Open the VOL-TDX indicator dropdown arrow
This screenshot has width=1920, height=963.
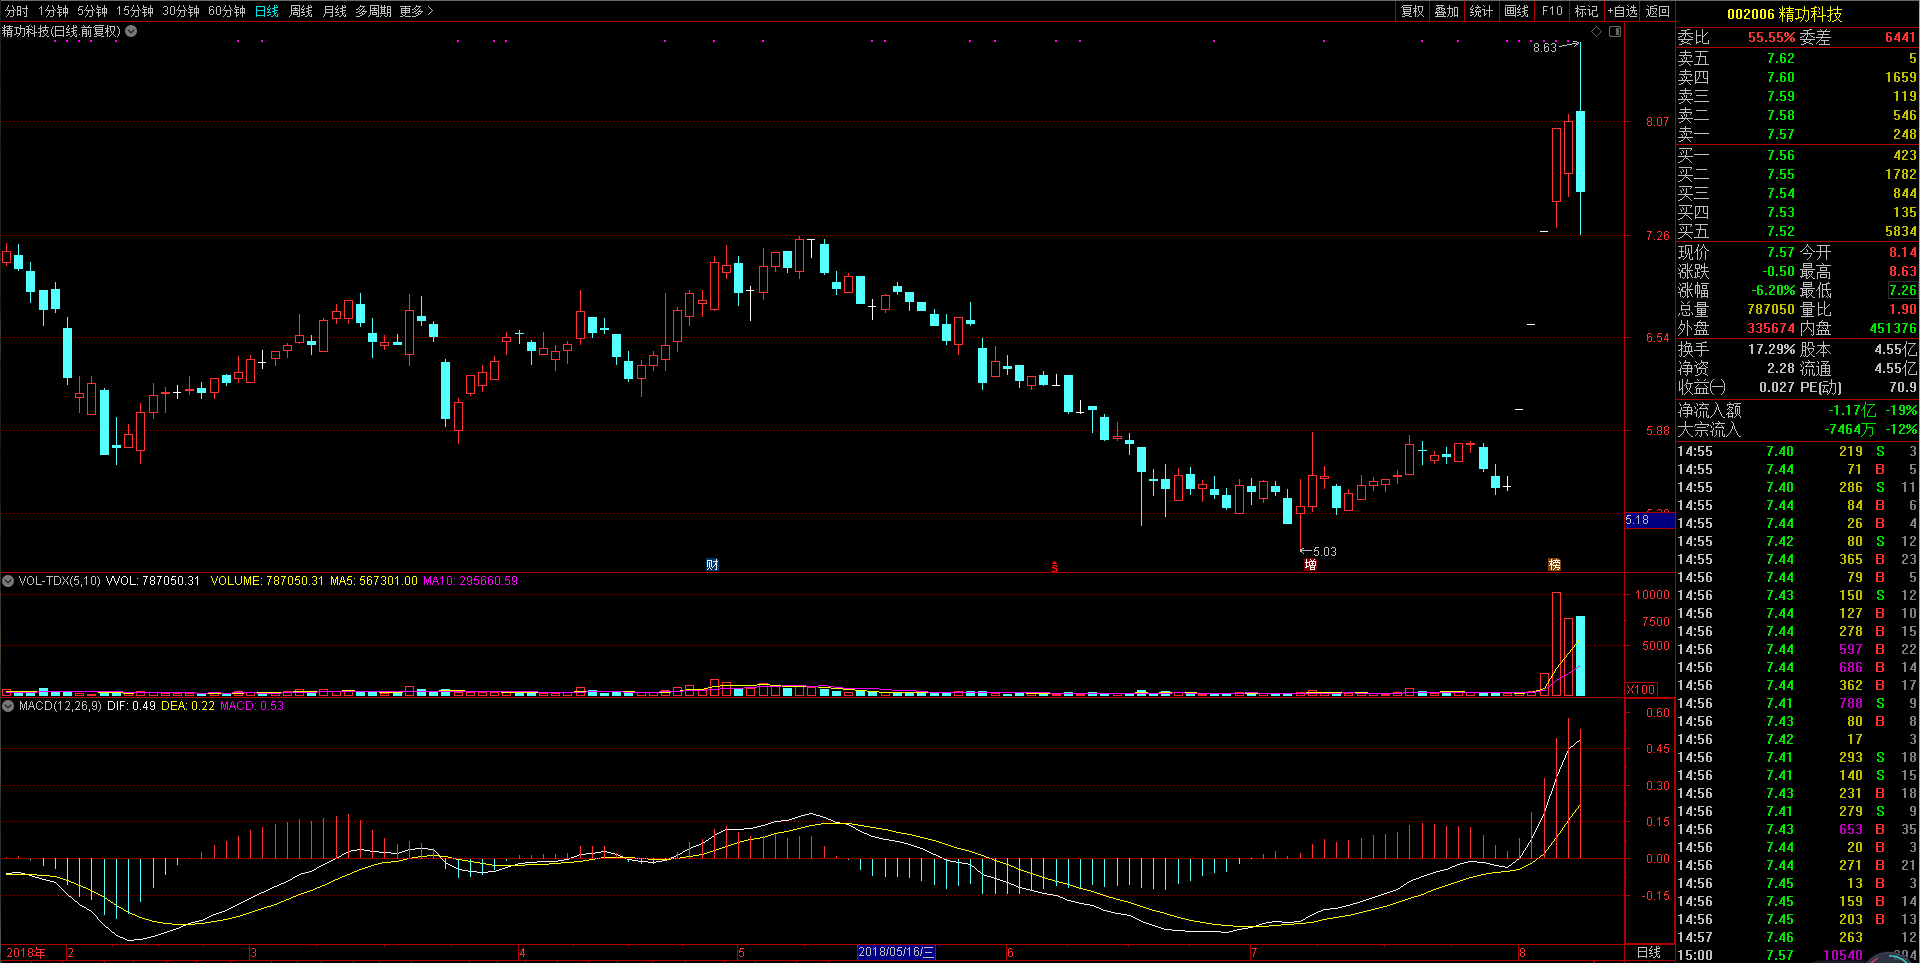click(8, 580)
